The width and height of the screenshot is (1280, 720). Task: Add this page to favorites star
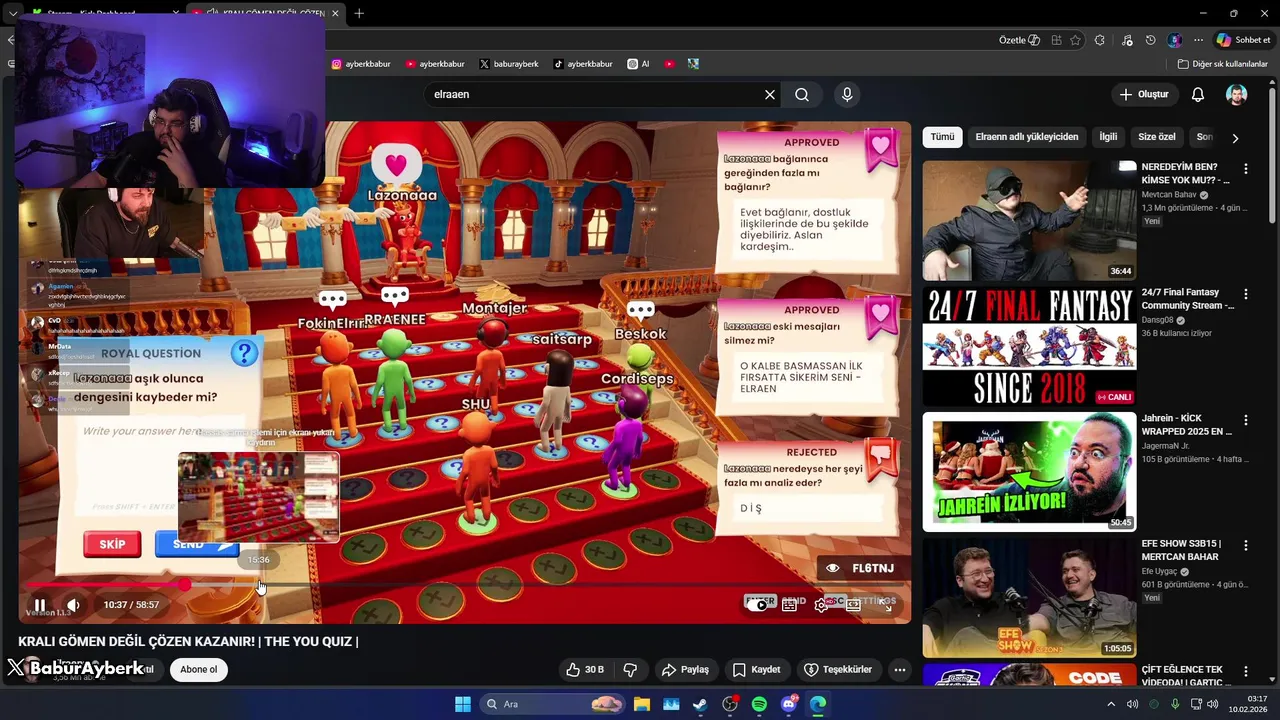pos(1076,40)
